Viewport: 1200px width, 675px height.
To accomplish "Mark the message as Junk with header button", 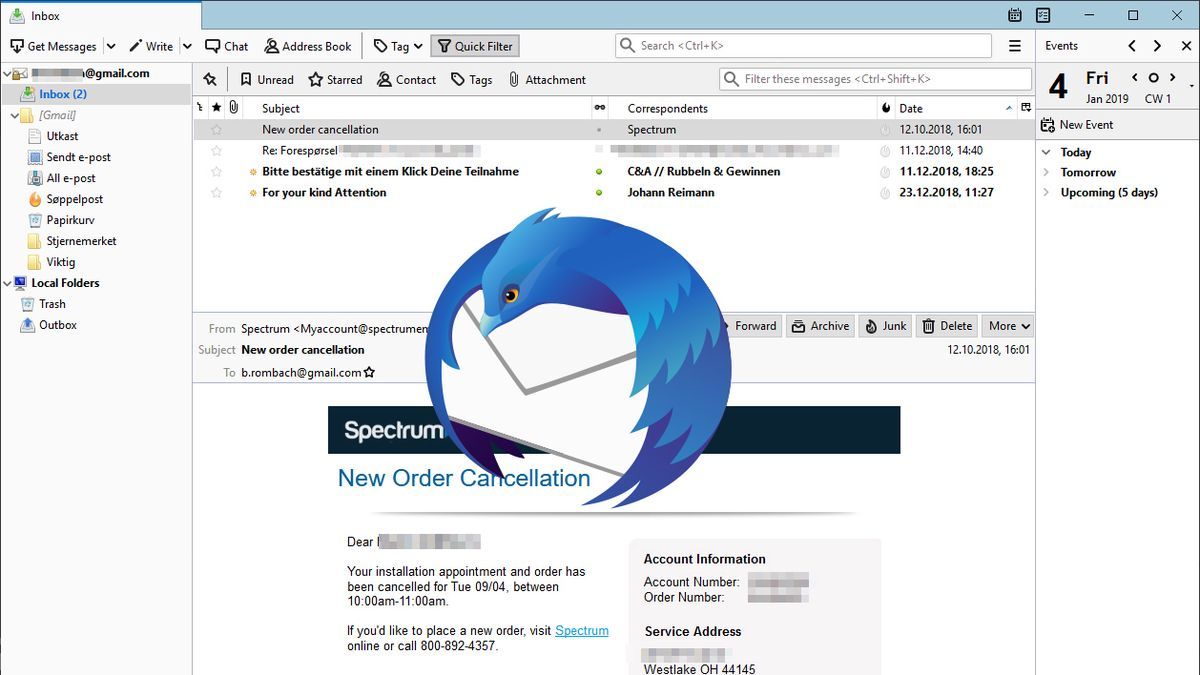I will (x=885, y=326).
